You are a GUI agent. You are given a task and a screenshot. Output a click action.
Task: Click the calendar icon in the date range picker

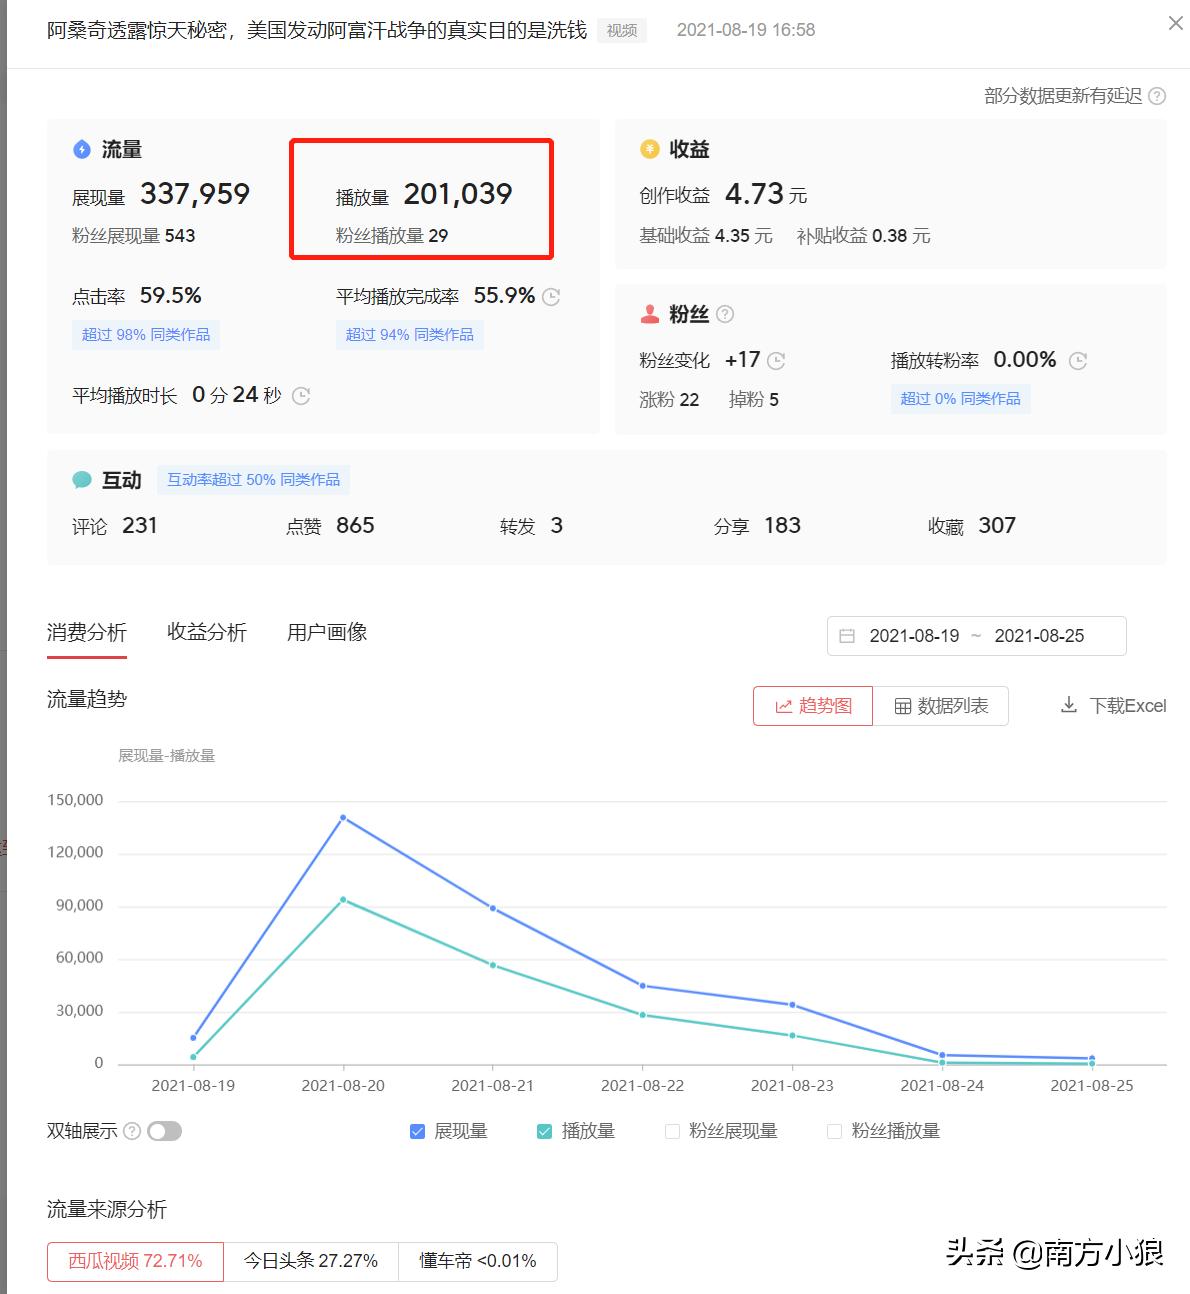tap(848, 635)
